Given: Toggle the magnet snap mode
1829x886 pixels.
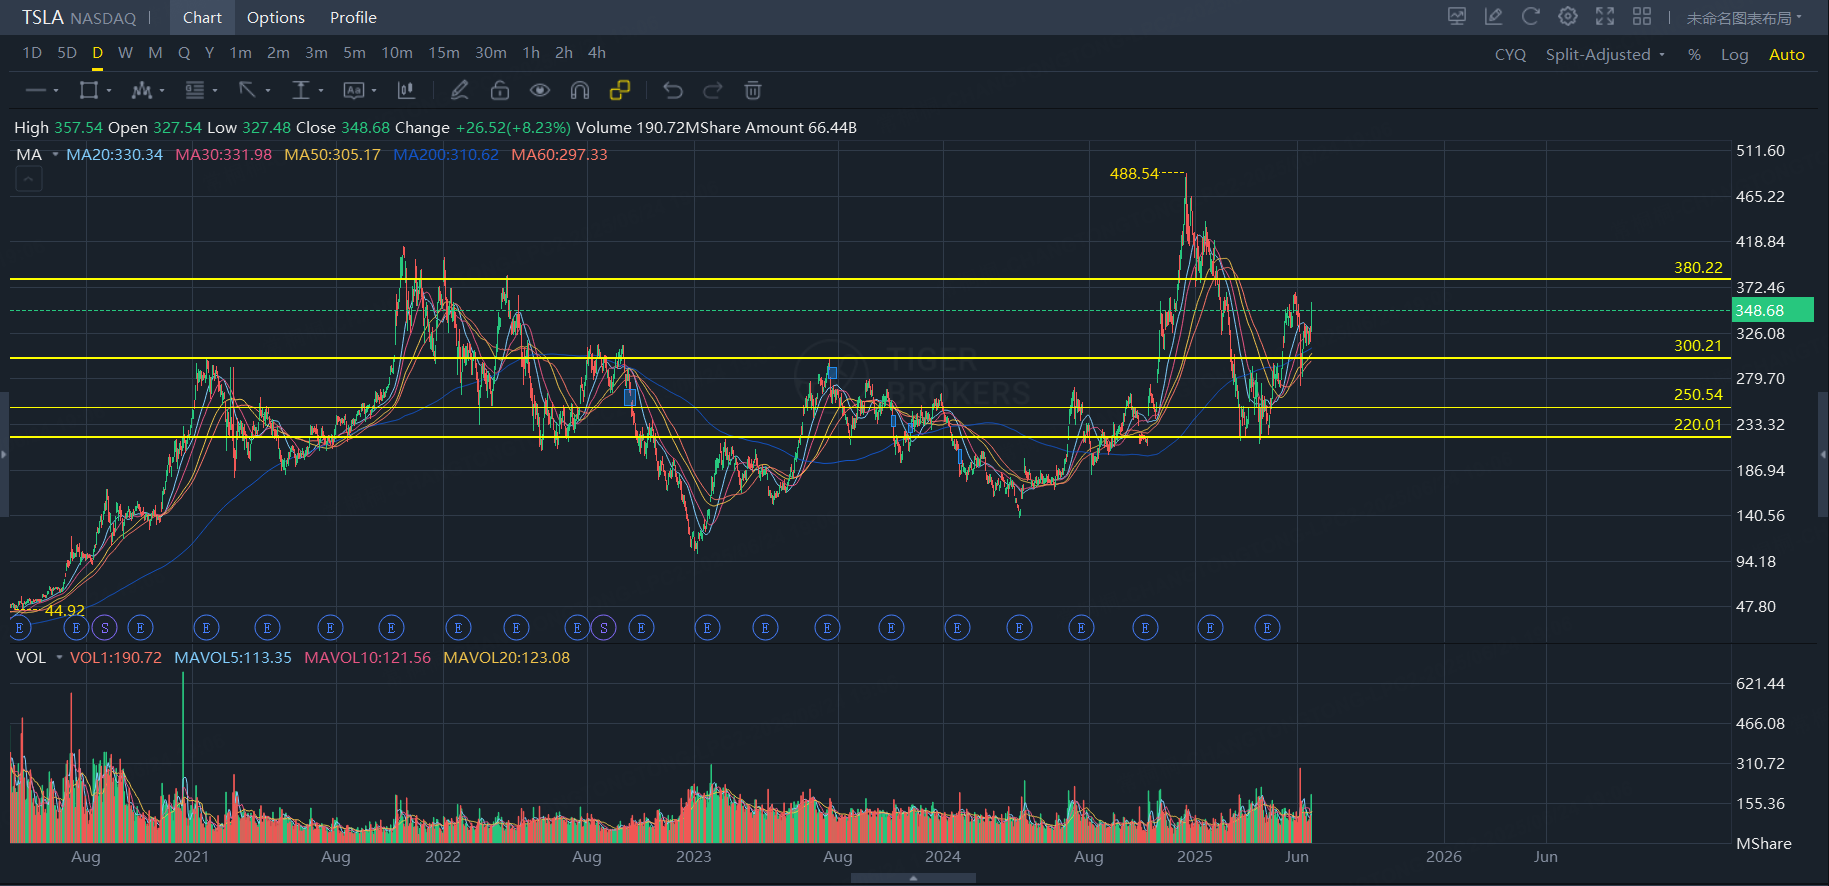Looking at the screenshot, I should point(580,91).
